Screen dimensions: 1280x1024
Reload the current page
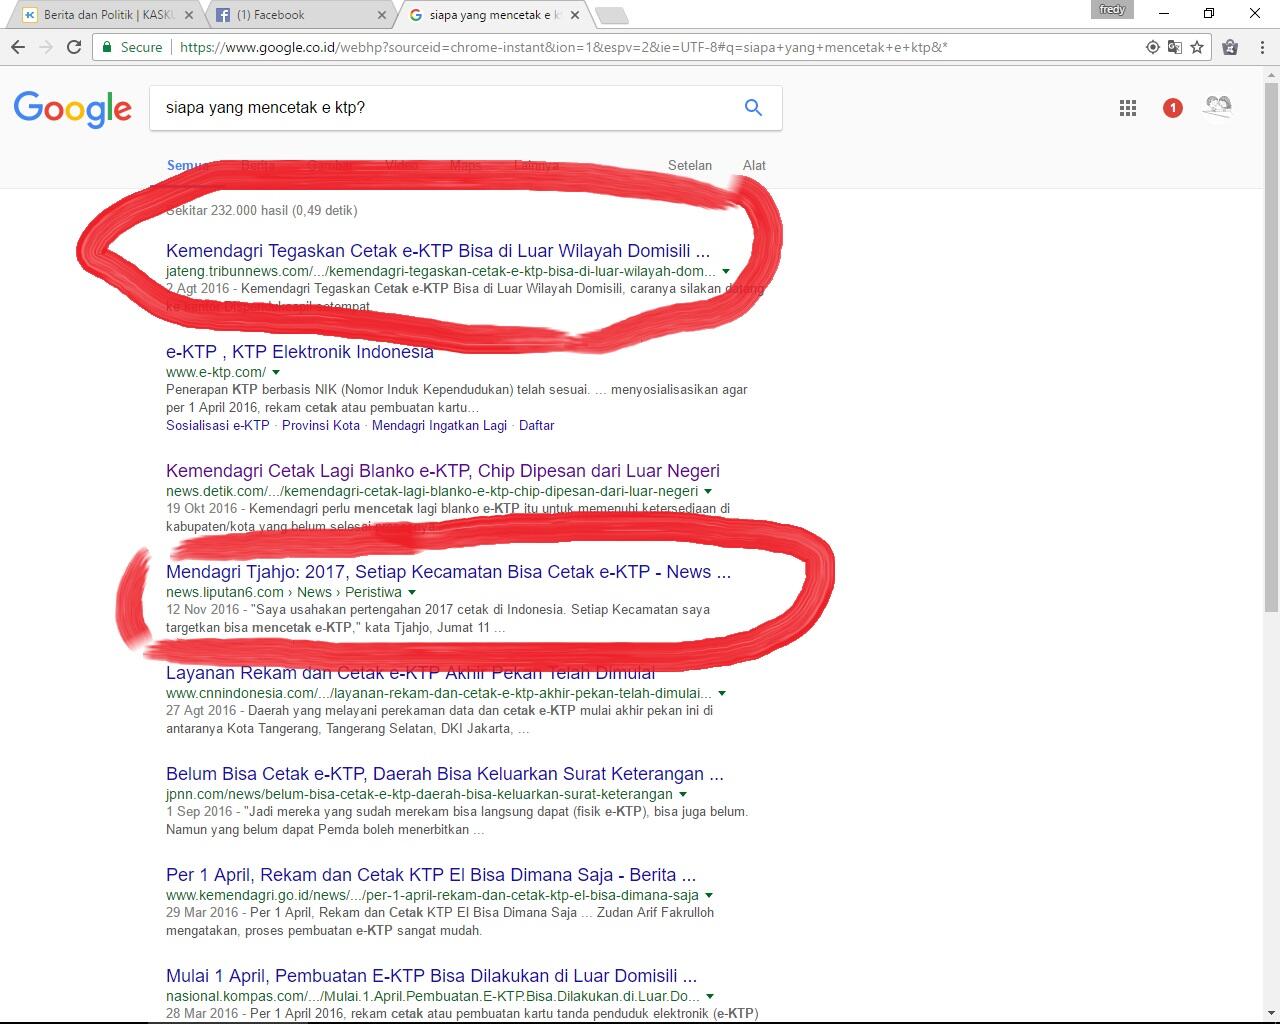tap(74, 47)
